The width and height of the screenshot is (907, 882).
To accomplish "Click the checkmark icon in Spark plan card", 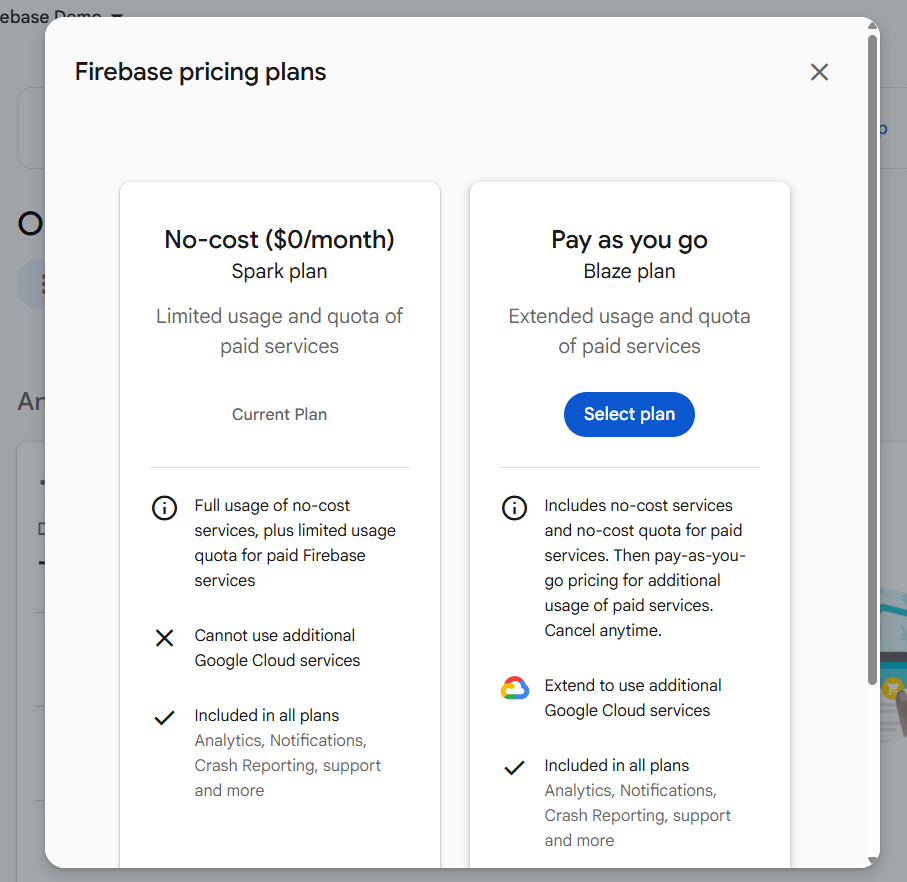I will pos(165,718).
